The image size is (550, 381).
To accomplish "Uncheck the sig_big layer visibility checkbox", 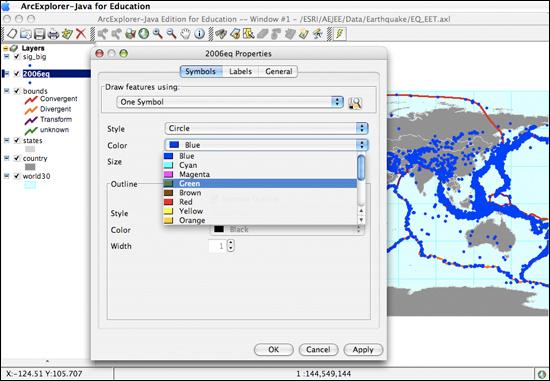I will 16,56.
